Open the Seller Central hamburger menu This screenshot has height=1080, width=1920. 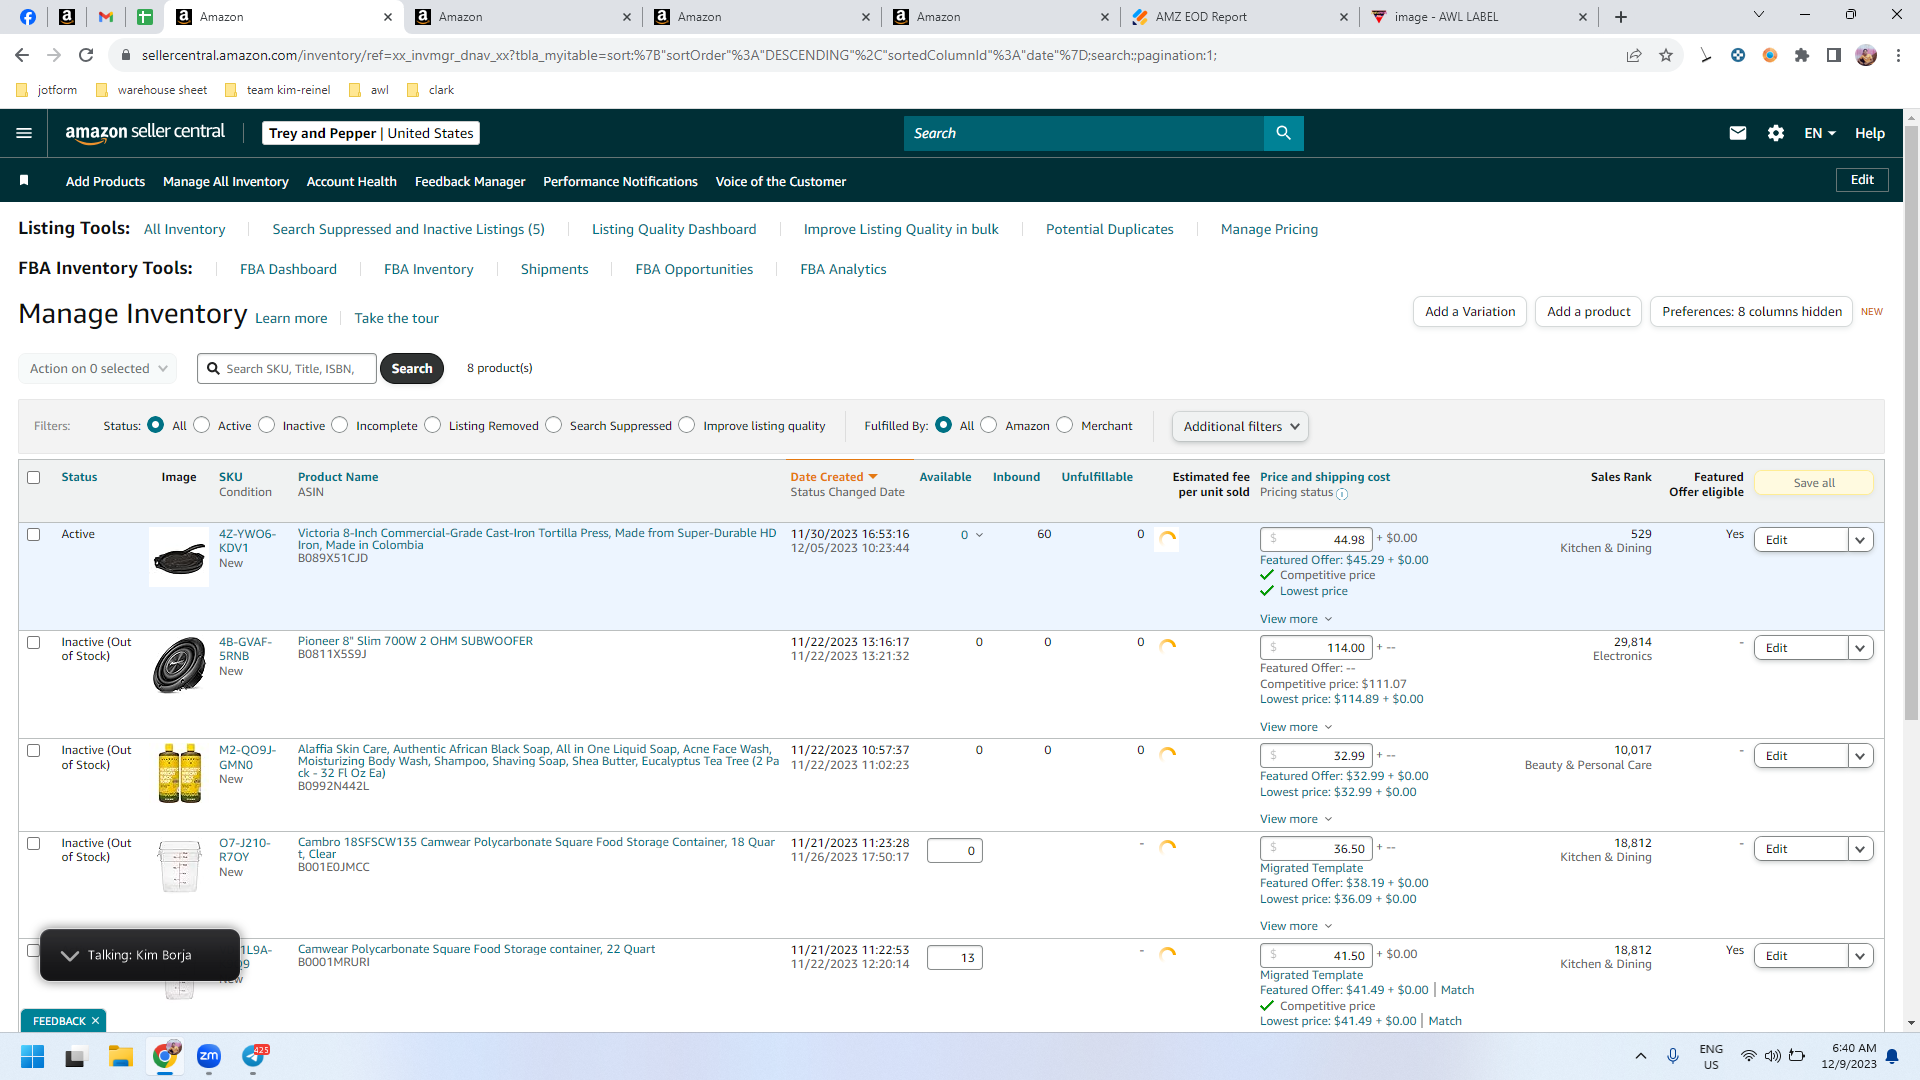coord(24,133)
